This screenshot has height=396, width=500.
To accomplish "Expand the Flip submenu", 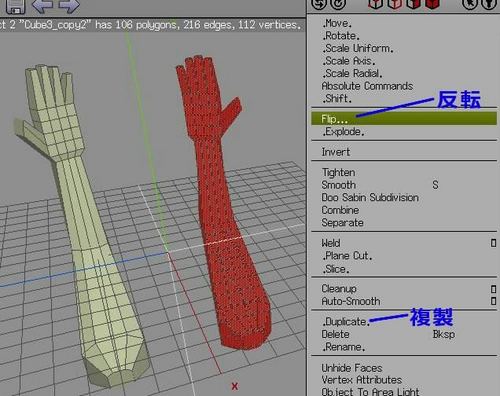I will point(404,119).
